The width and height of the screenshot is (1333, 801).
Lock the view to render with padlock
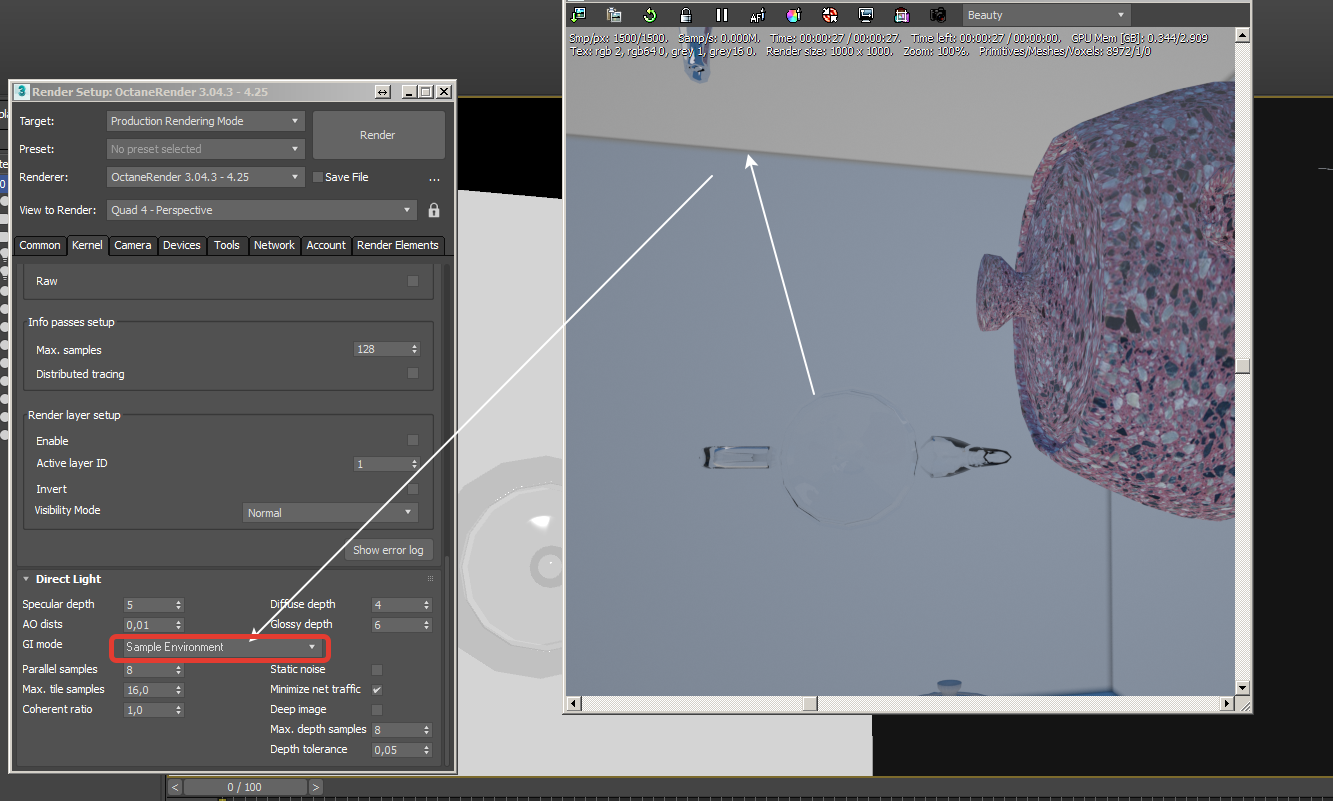(x=434, y=210)
